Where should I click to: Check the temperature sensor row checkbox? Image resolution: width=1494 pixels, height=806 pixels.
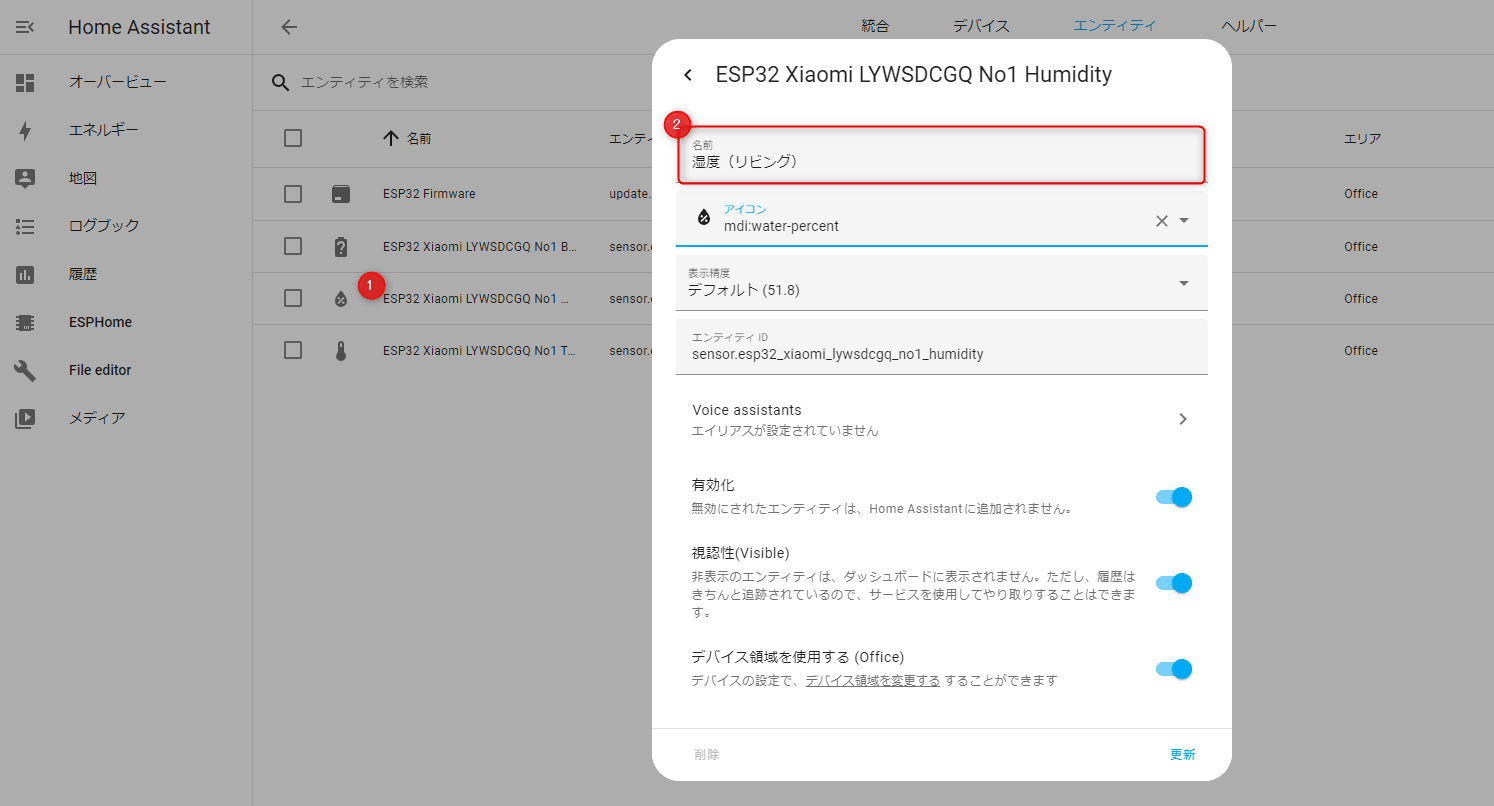tap(293, 350)
